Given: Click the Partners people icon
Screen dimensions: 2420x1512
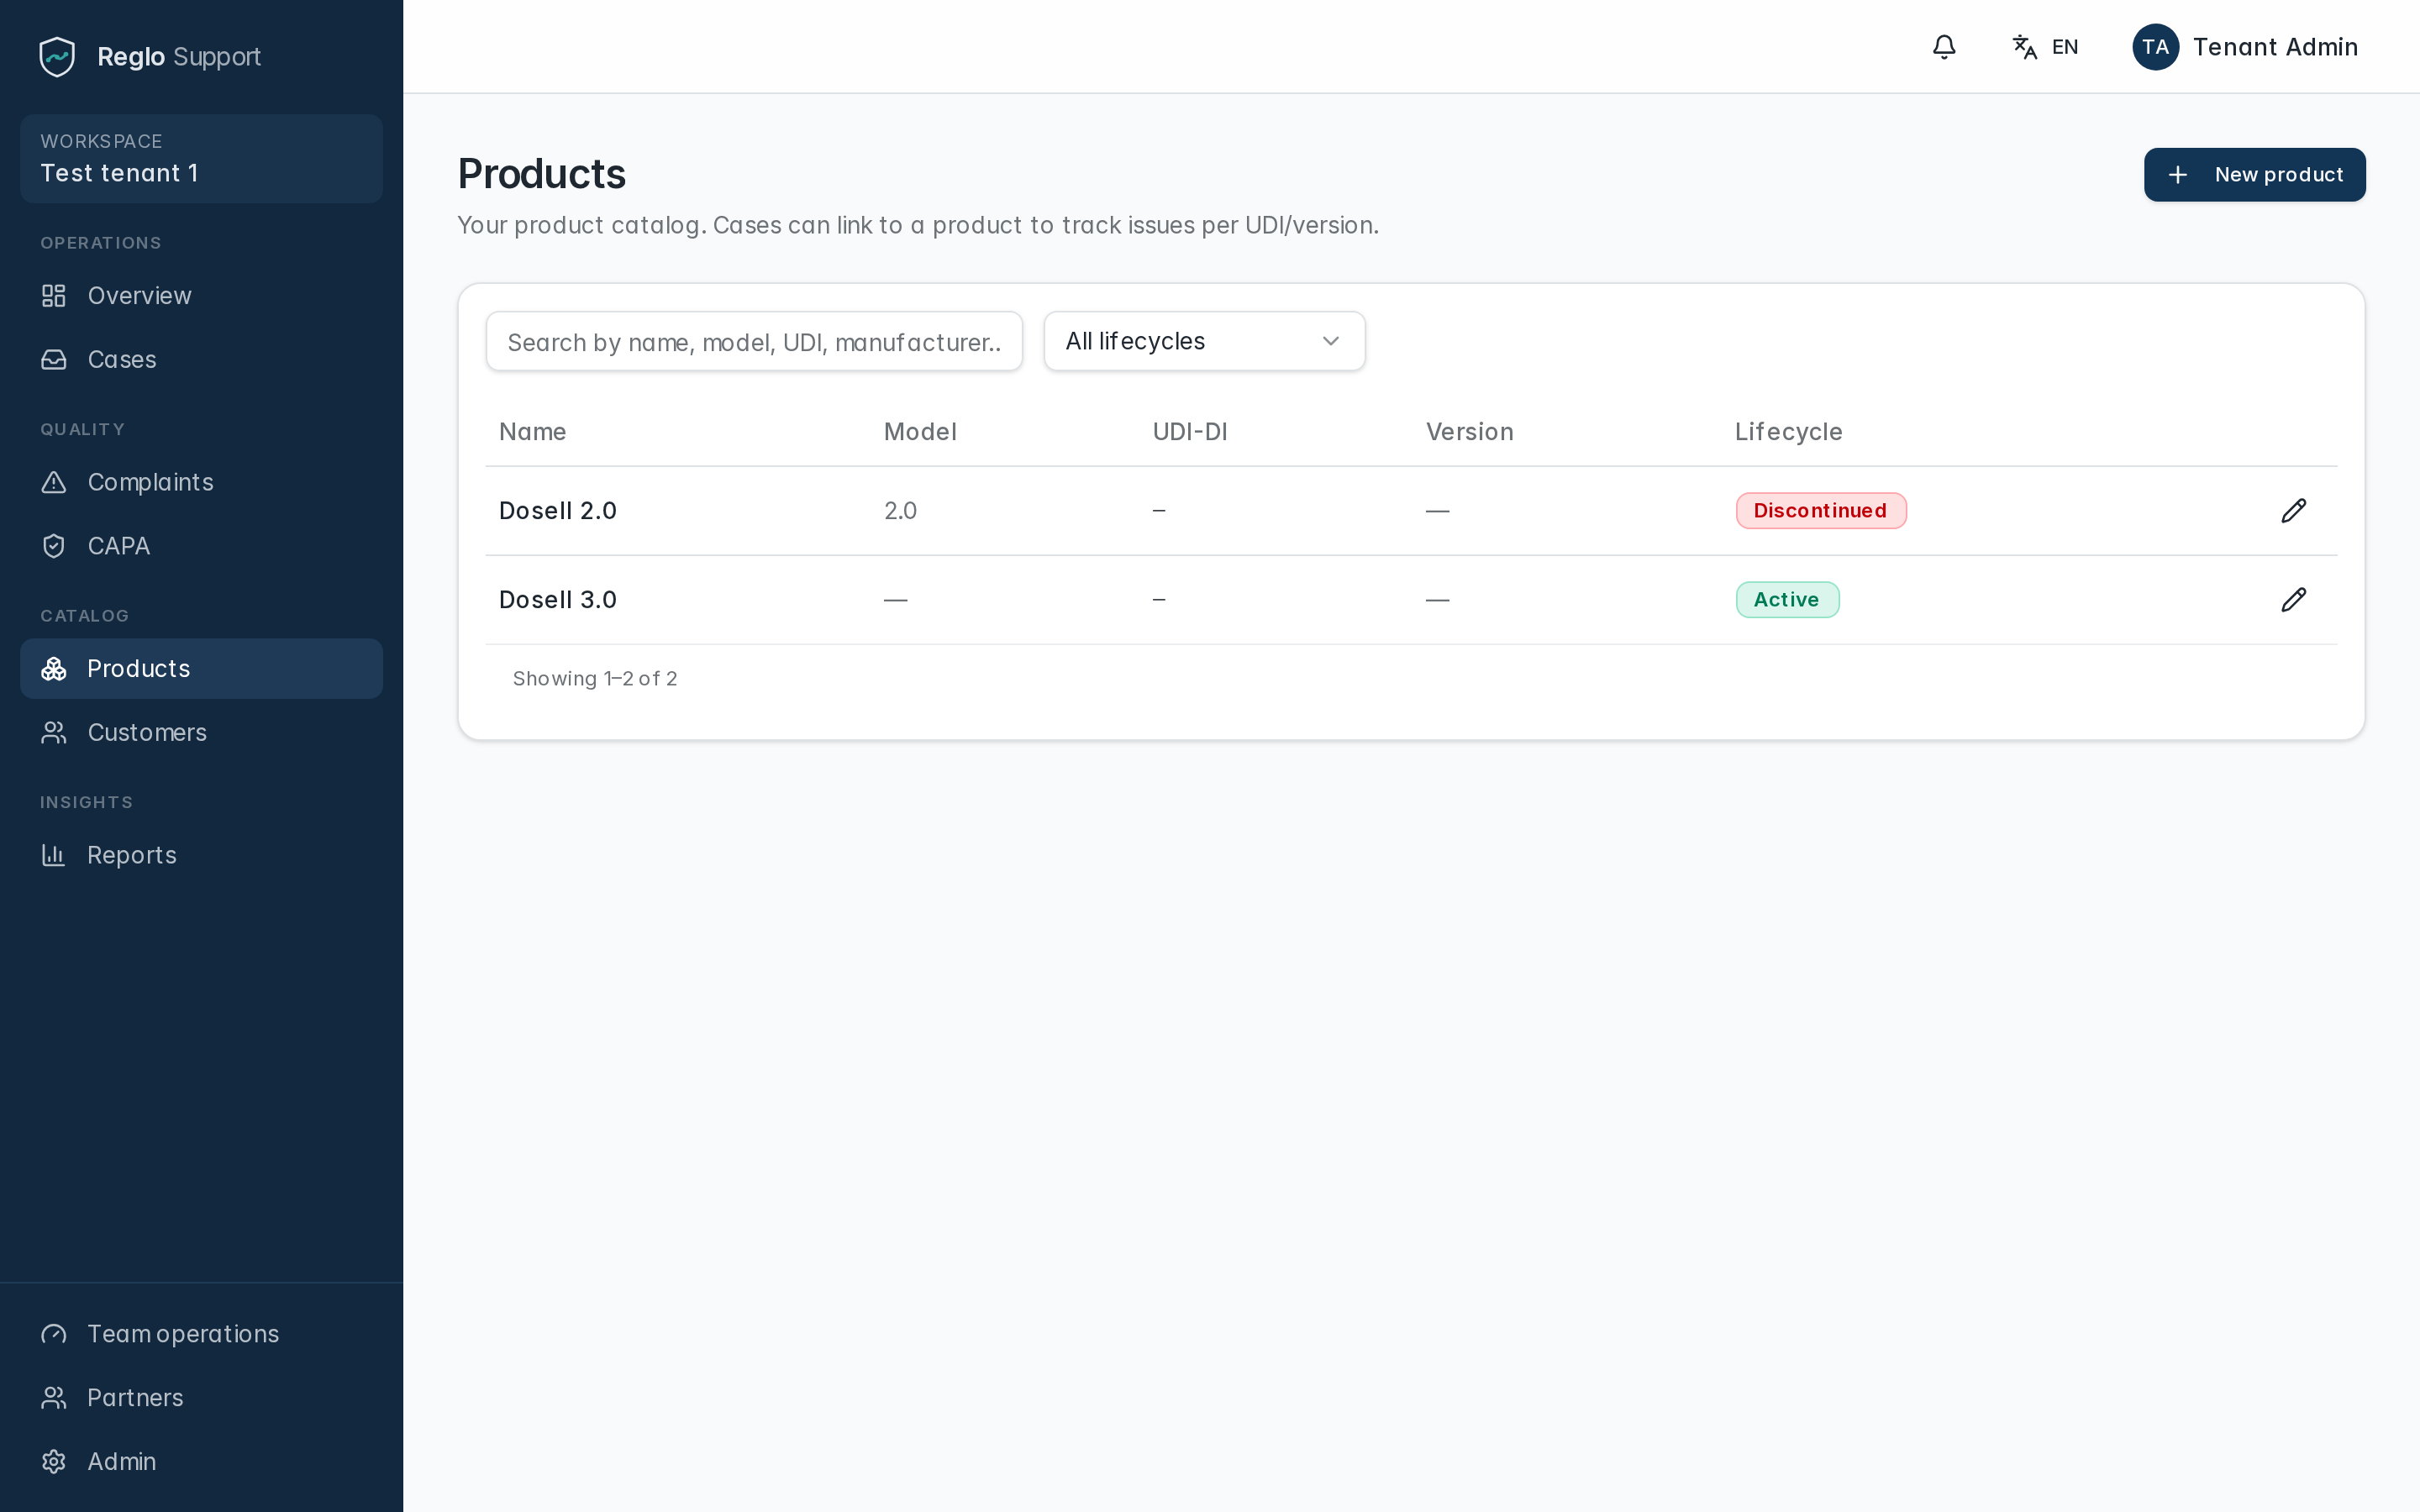Looking at the screenshot, I should click(54, 1398).
